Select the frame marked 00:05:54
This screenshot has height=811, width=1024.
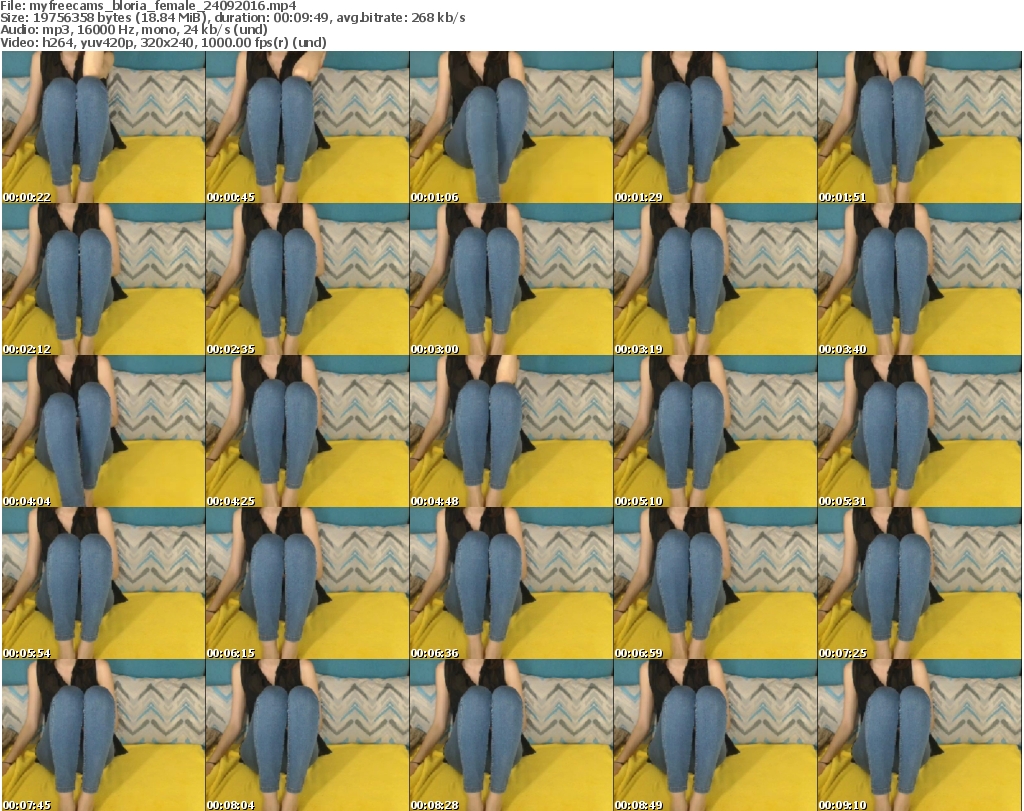pos(103,583)
